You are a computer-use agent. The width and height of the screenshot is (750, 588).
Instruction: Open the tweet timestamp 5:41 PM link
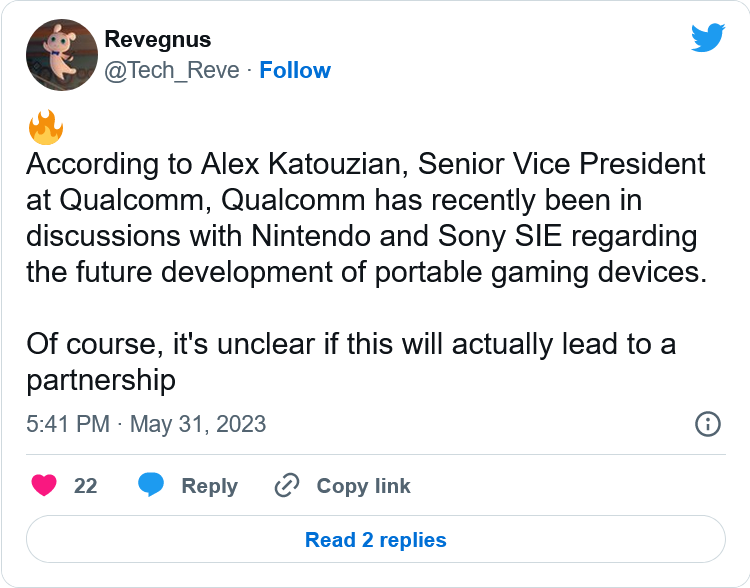point(68,423)
